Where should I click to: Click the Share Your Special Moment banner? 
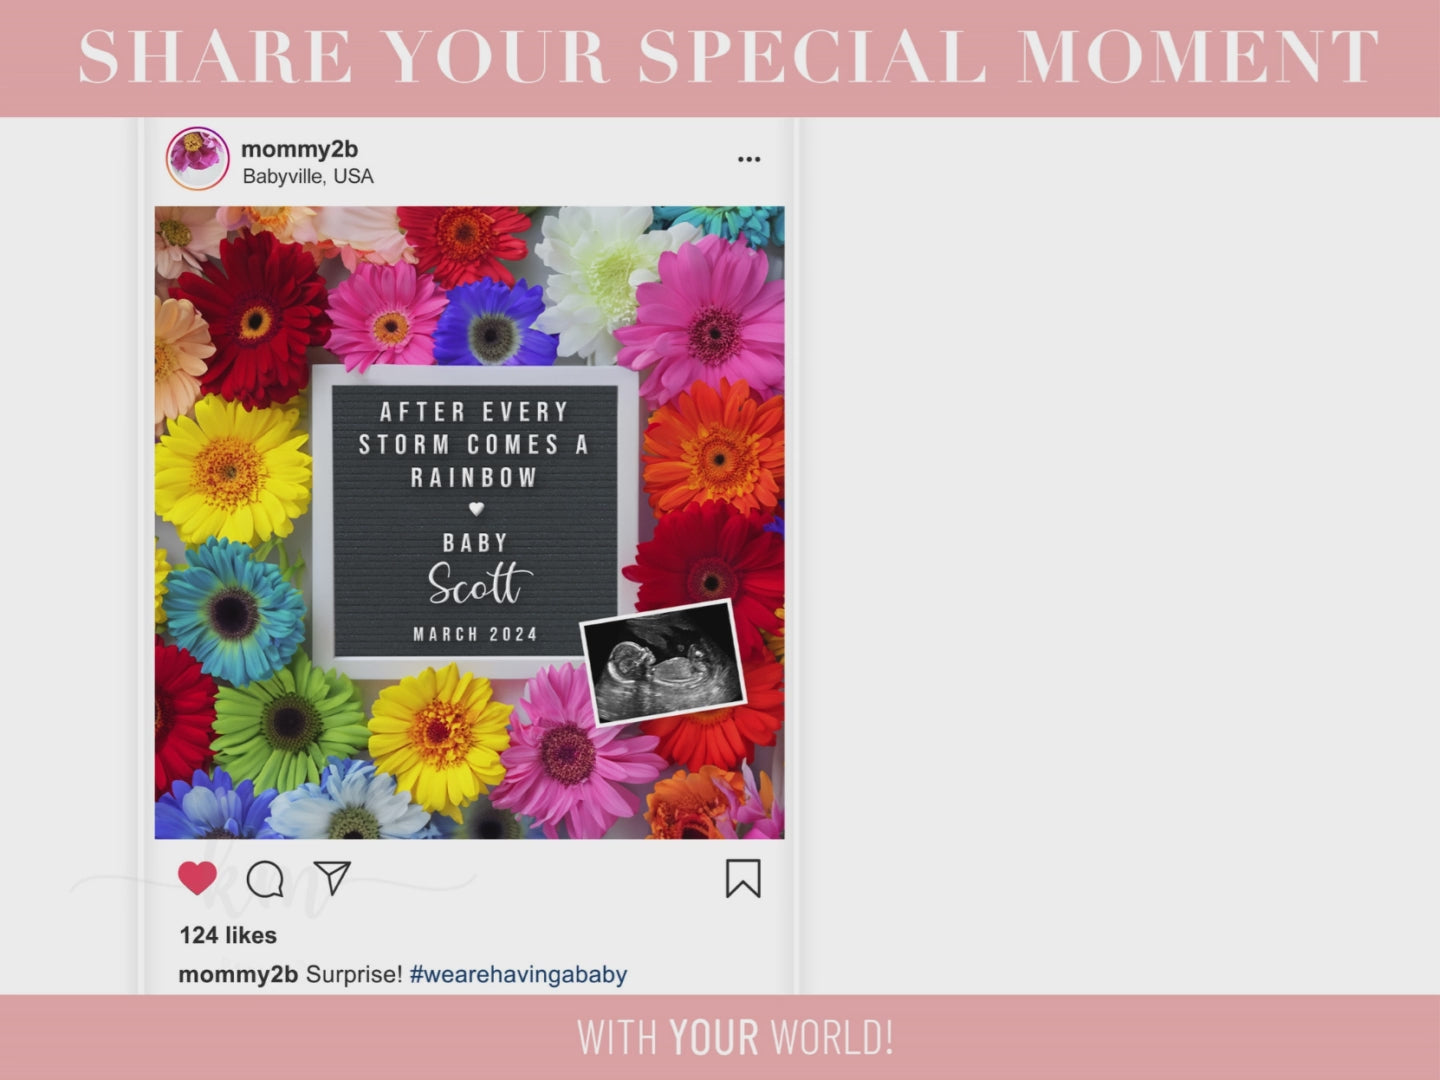click(x=728, y=56)
